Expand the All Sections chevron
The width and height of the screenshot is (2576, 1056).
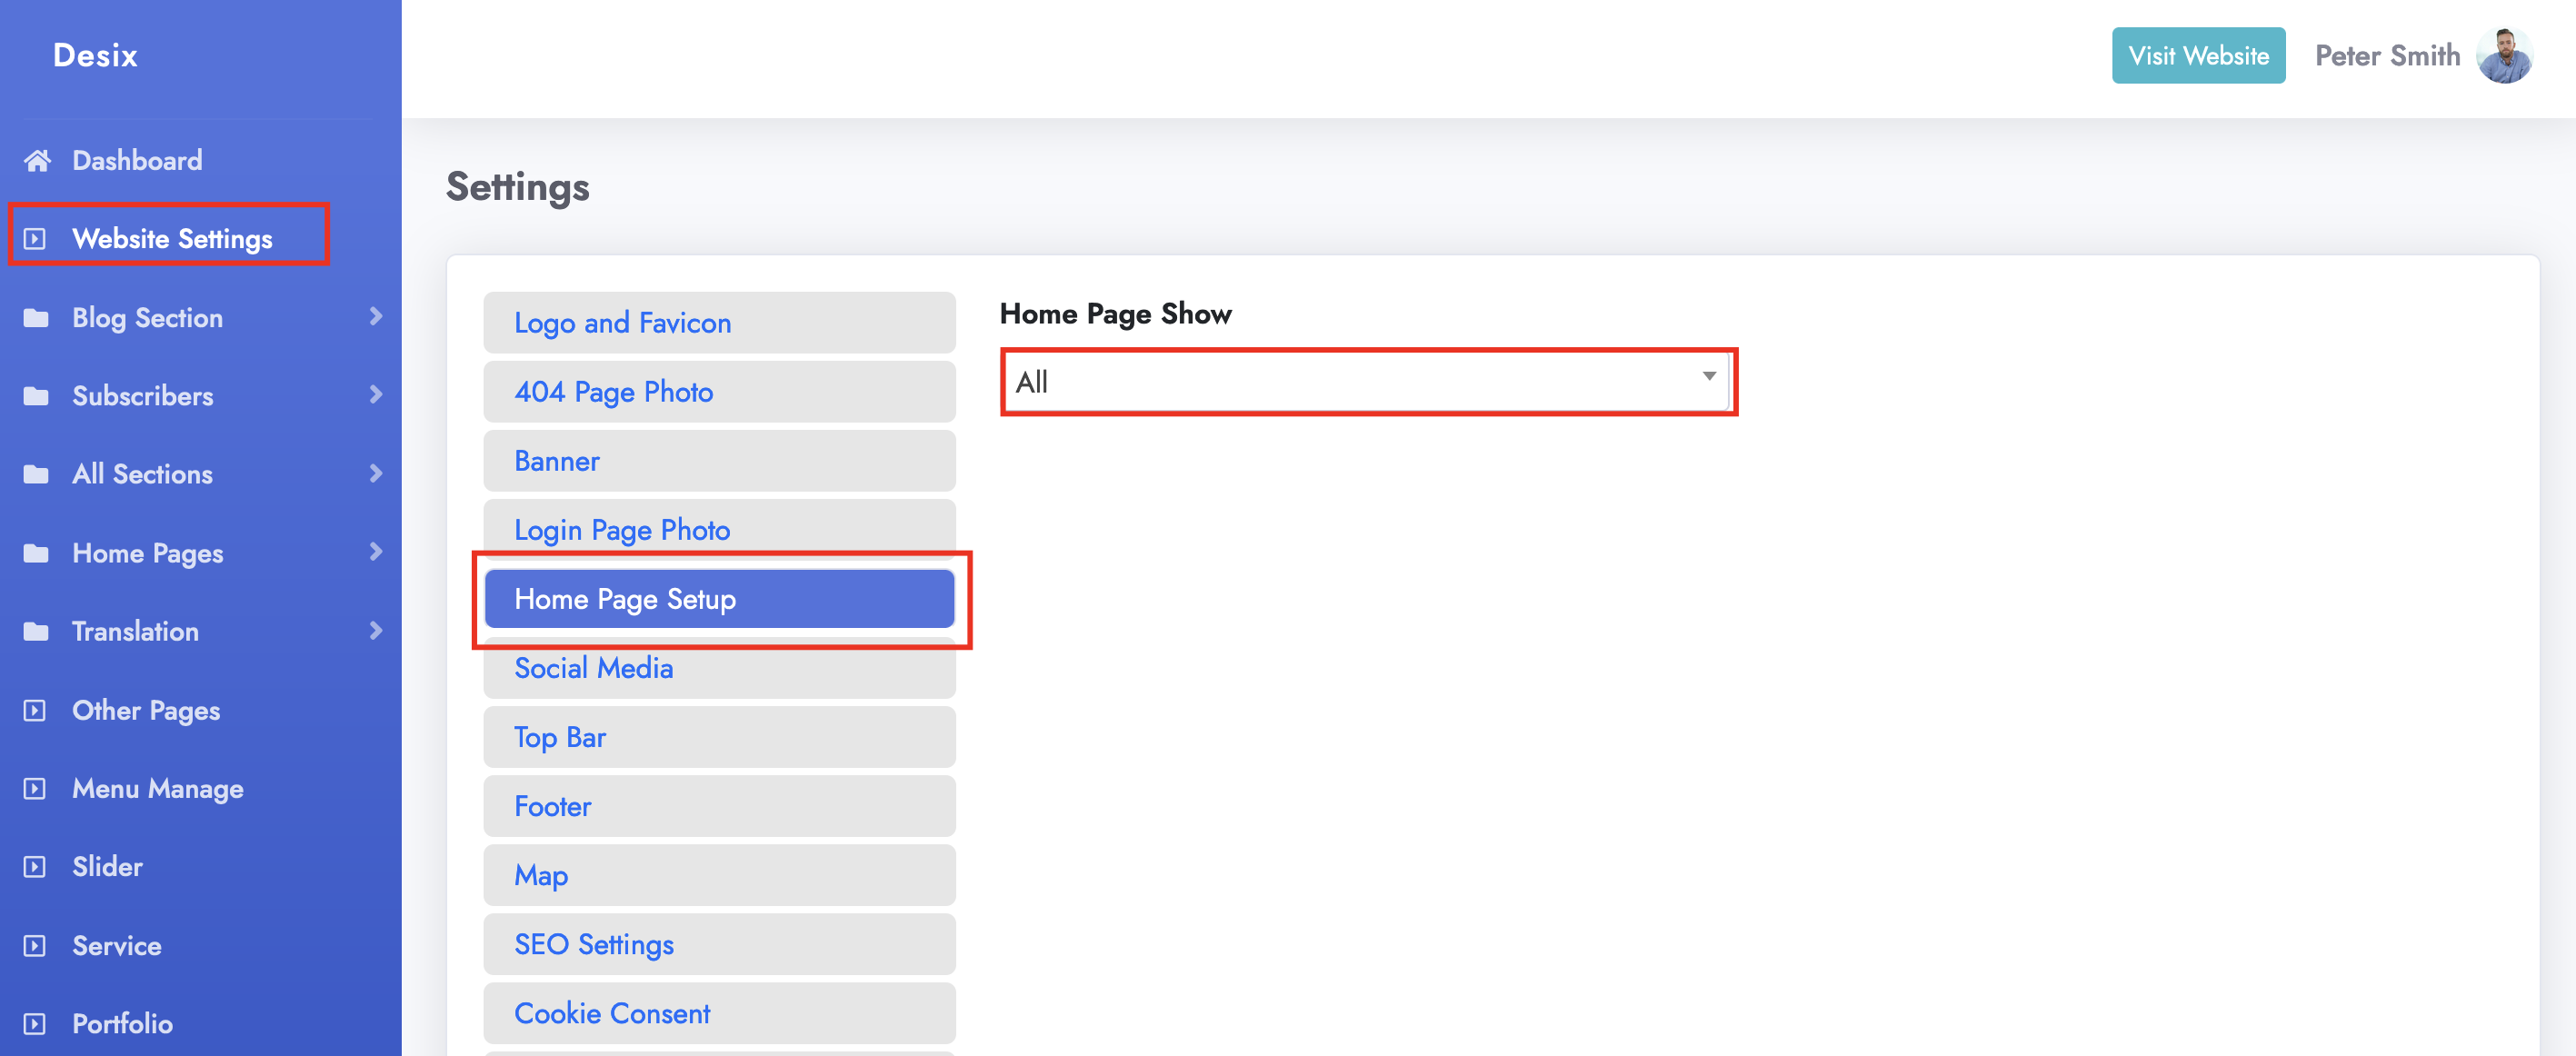coord(376,474)
